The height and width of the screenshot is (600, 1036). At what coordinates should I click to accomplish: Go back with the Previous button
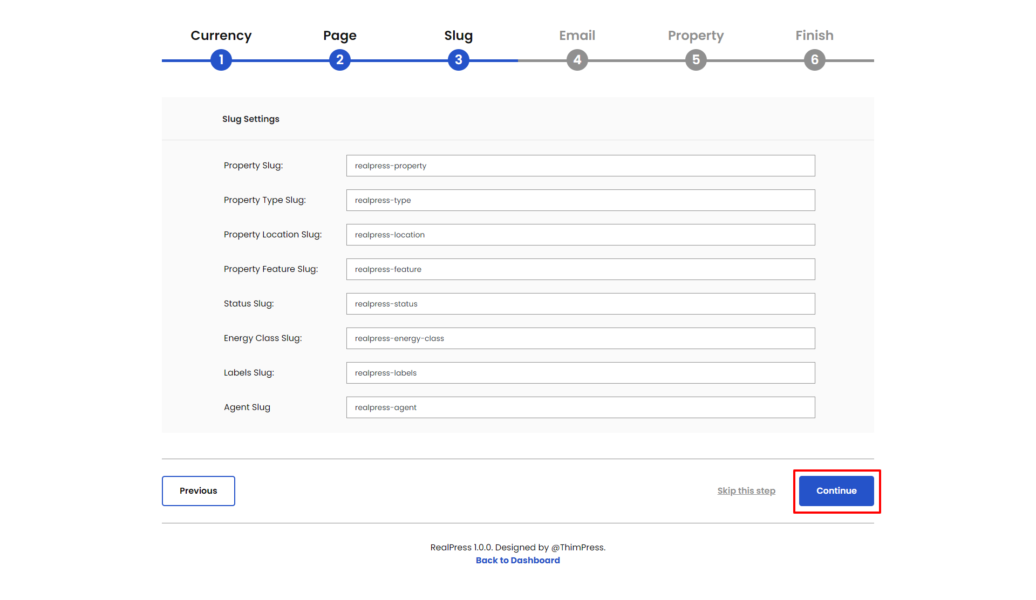tap(198, 491)
